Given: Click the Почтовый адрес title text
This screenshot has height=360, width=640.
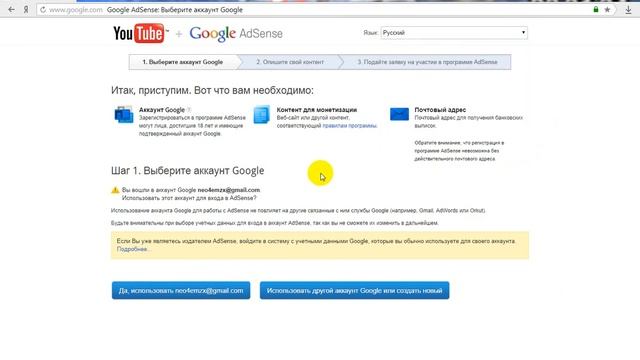Looking at the screenshot, I should coord(440,110).
